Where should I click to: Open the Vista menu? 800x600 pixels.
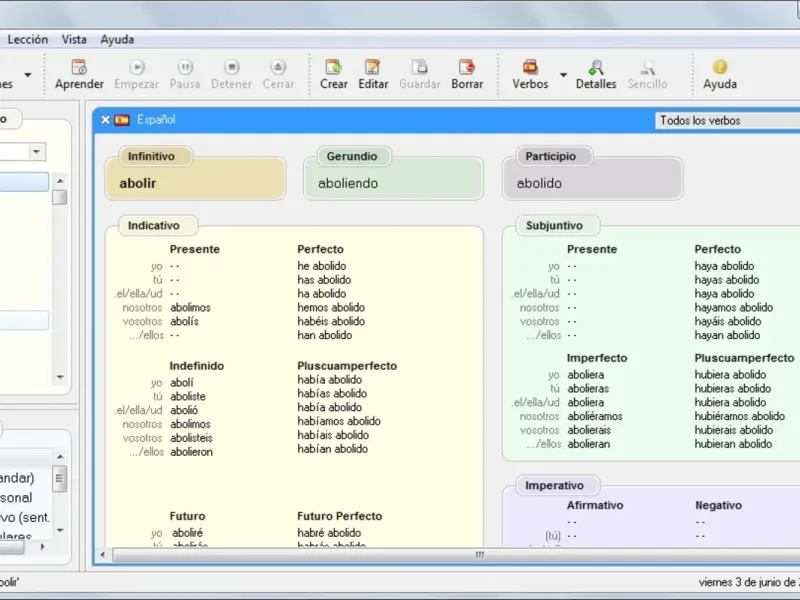click(x=74, y=40)
